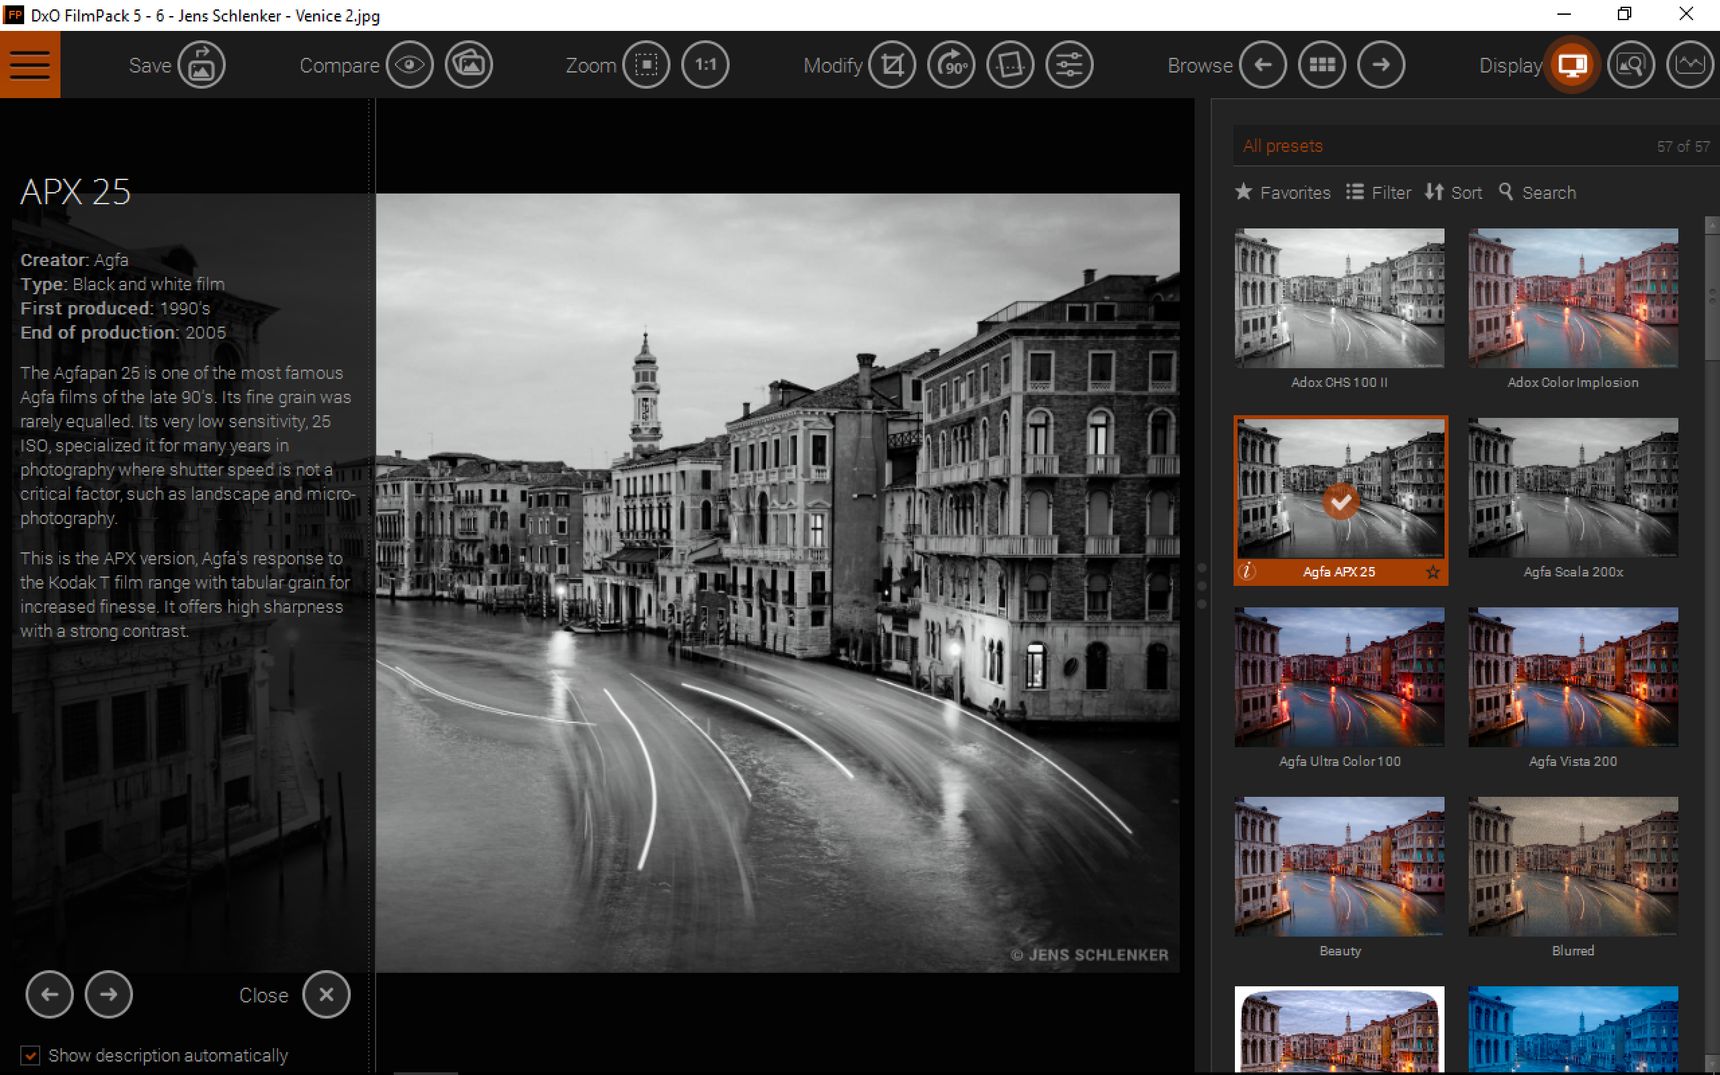1720x1075 pixels.
Task: Click the End of production: 2005 line
Action: (x=123, y=332)
